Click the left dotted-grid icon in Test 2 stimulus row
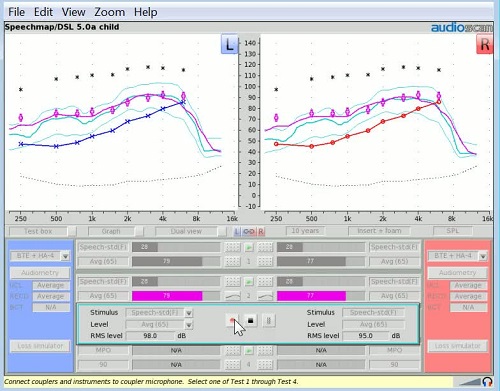 pos(233,282)
